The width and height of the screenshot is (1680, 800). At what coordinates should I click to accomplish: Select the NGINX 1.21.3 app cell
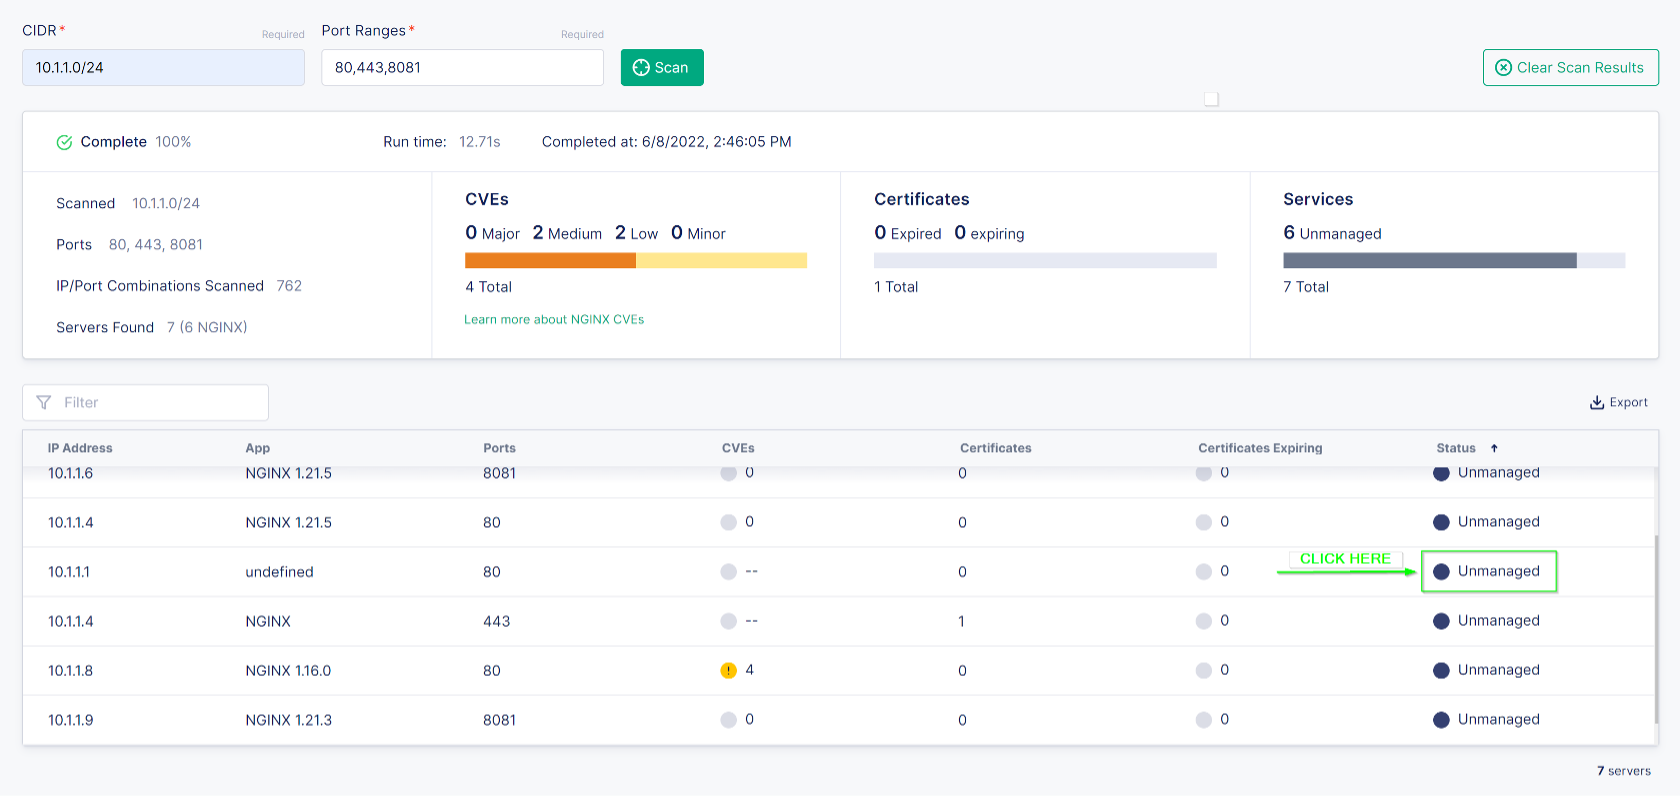(x=288, y=720)
